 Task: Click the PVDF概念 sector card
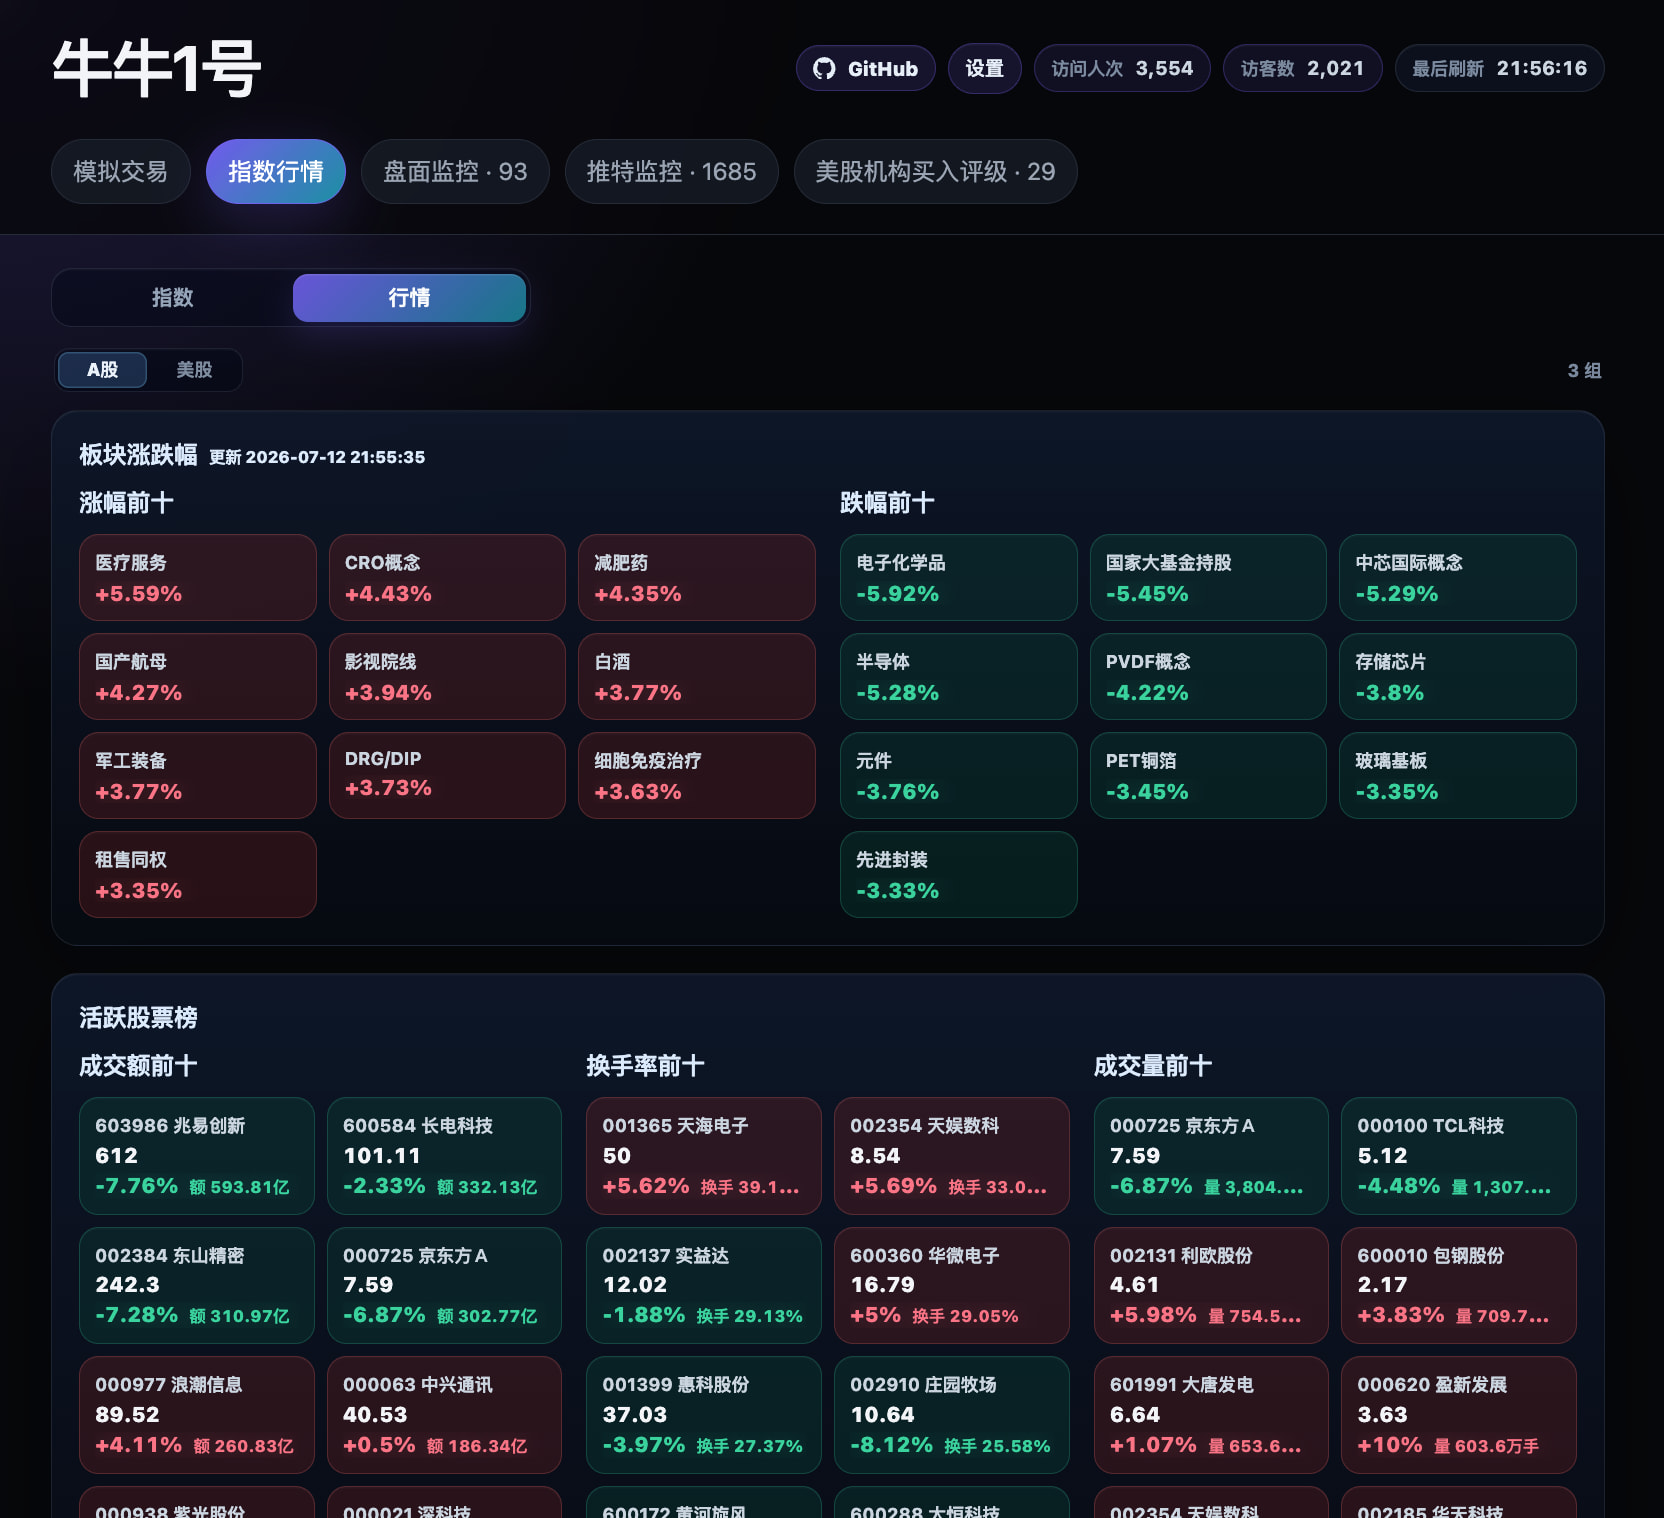tap(1208, 676)
